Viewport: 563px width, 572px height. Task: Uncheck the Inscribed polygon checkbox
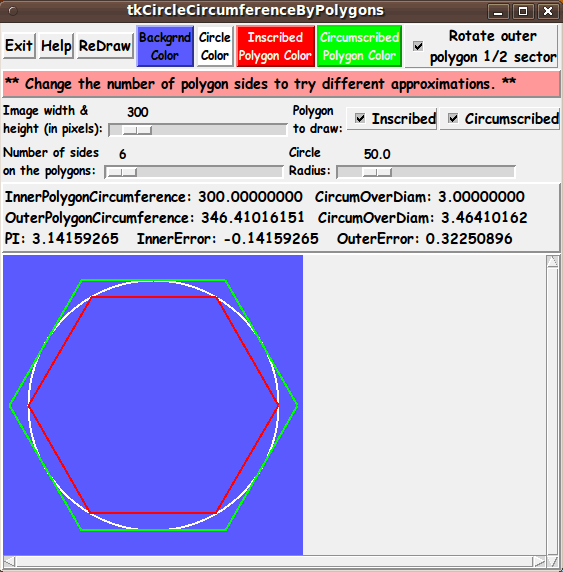(360, 118)
